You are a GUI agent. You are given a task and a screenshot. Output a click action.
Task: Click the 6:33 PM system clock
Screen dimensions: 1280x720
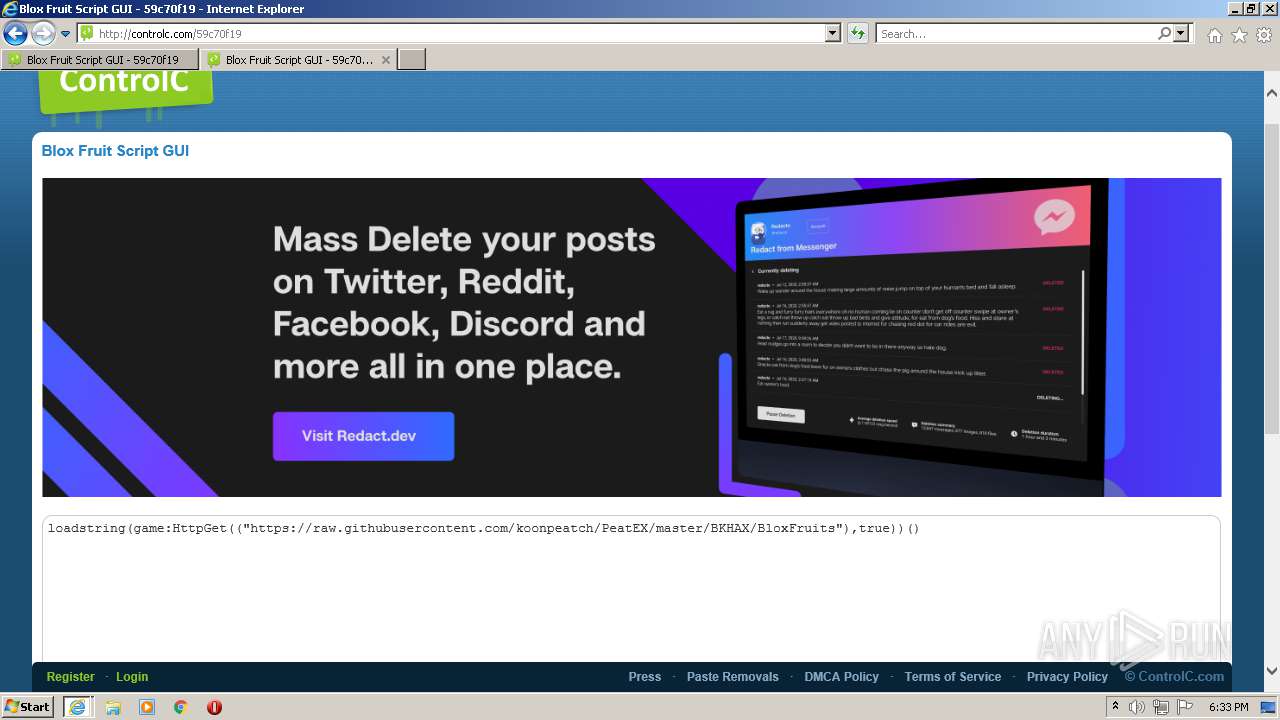tap(1228, 707)
